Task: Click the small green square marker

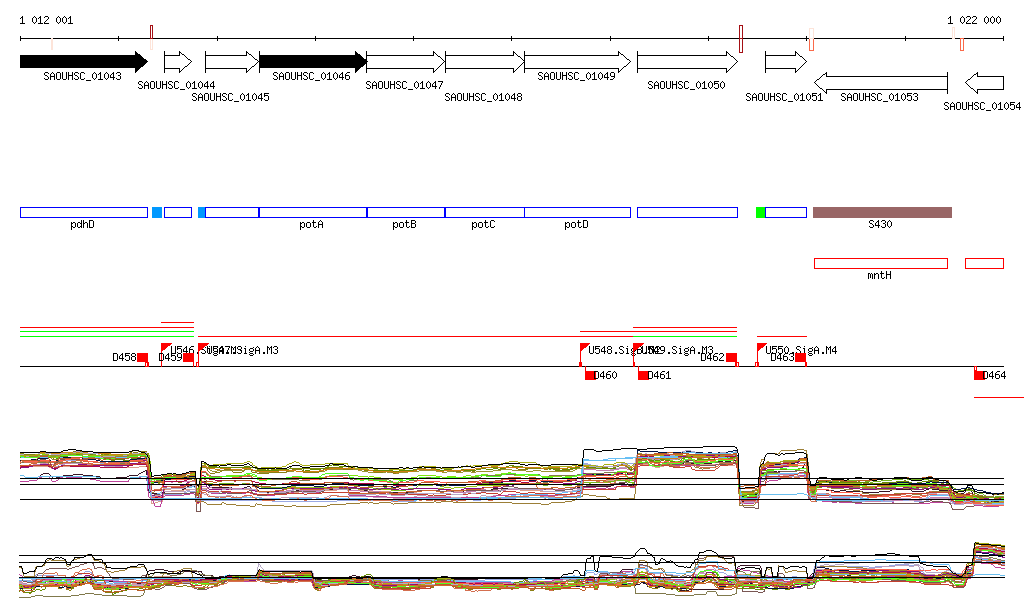Action: coord(761,212)
